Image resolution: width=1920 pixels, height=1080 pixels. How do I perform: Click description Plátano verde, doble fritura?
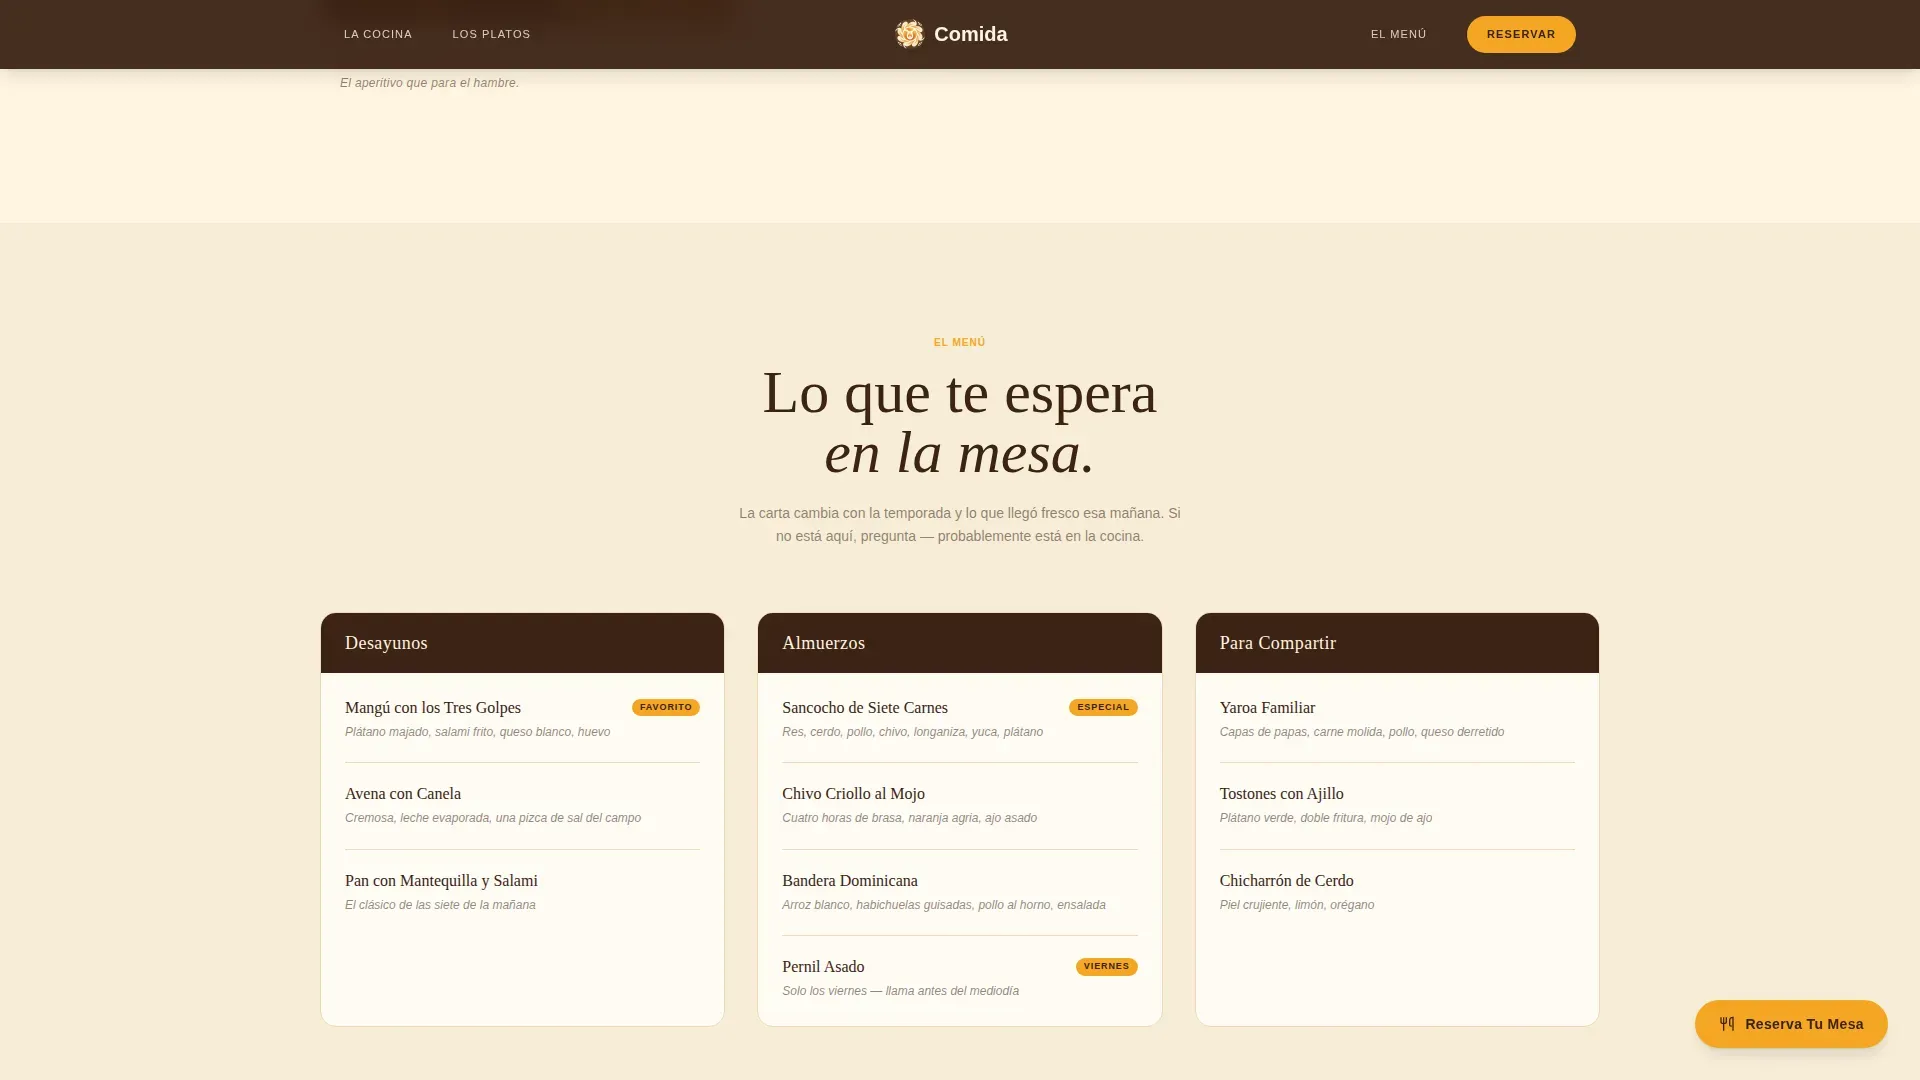[x=1326, y=818]
